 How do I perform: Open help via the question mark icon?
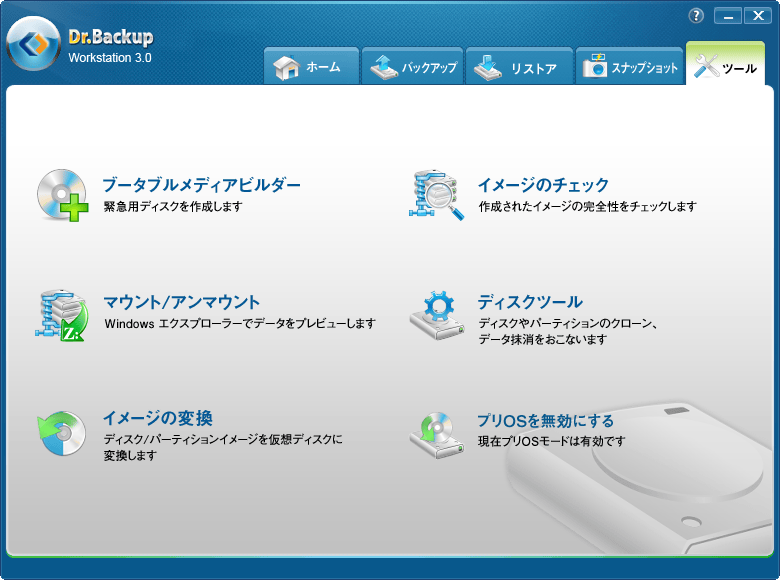(x=696, y=15)
